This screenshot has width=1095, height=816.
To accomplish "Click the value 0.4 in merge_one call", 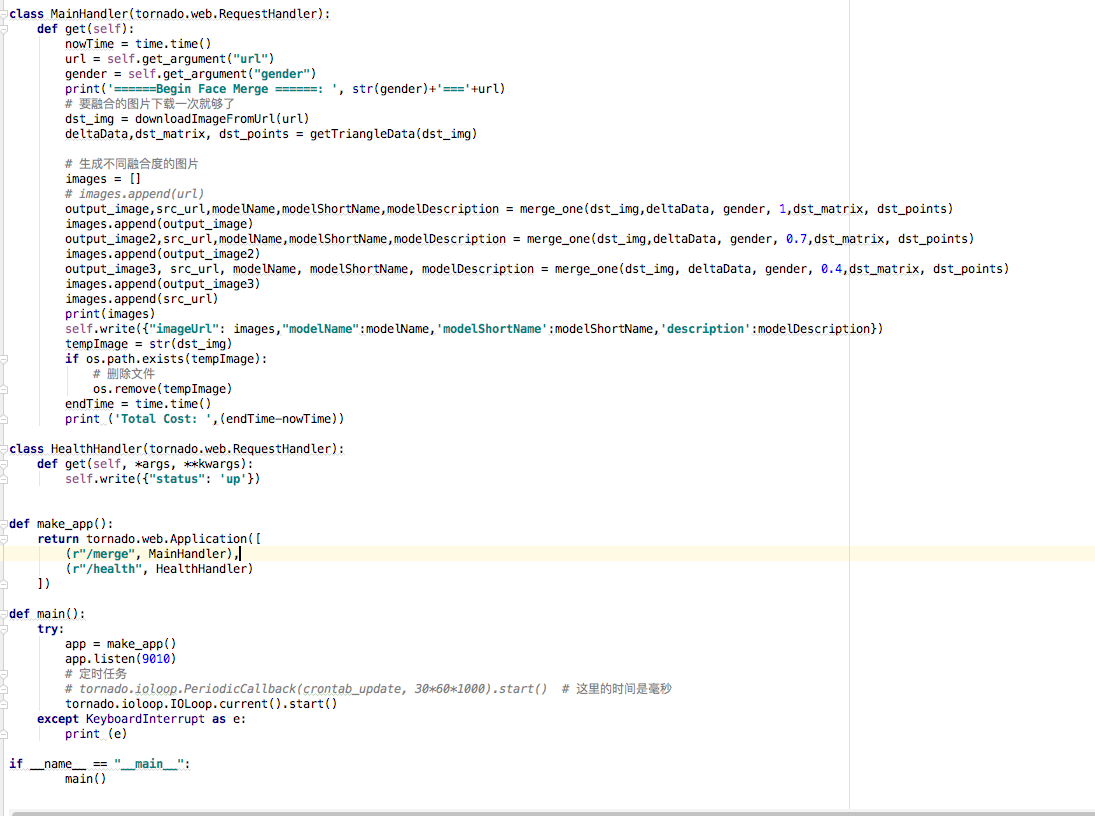I will pyautogui.click(x=831, y=269).
